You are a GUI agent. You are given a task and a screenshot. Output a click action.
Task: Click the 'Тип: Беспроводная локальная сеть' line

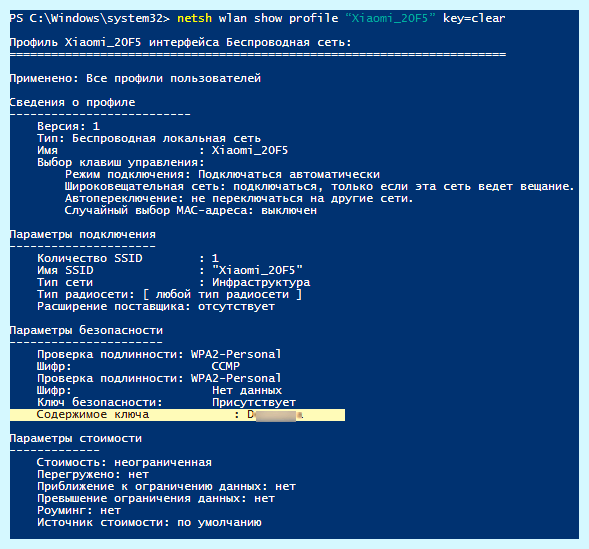(149, 138)
